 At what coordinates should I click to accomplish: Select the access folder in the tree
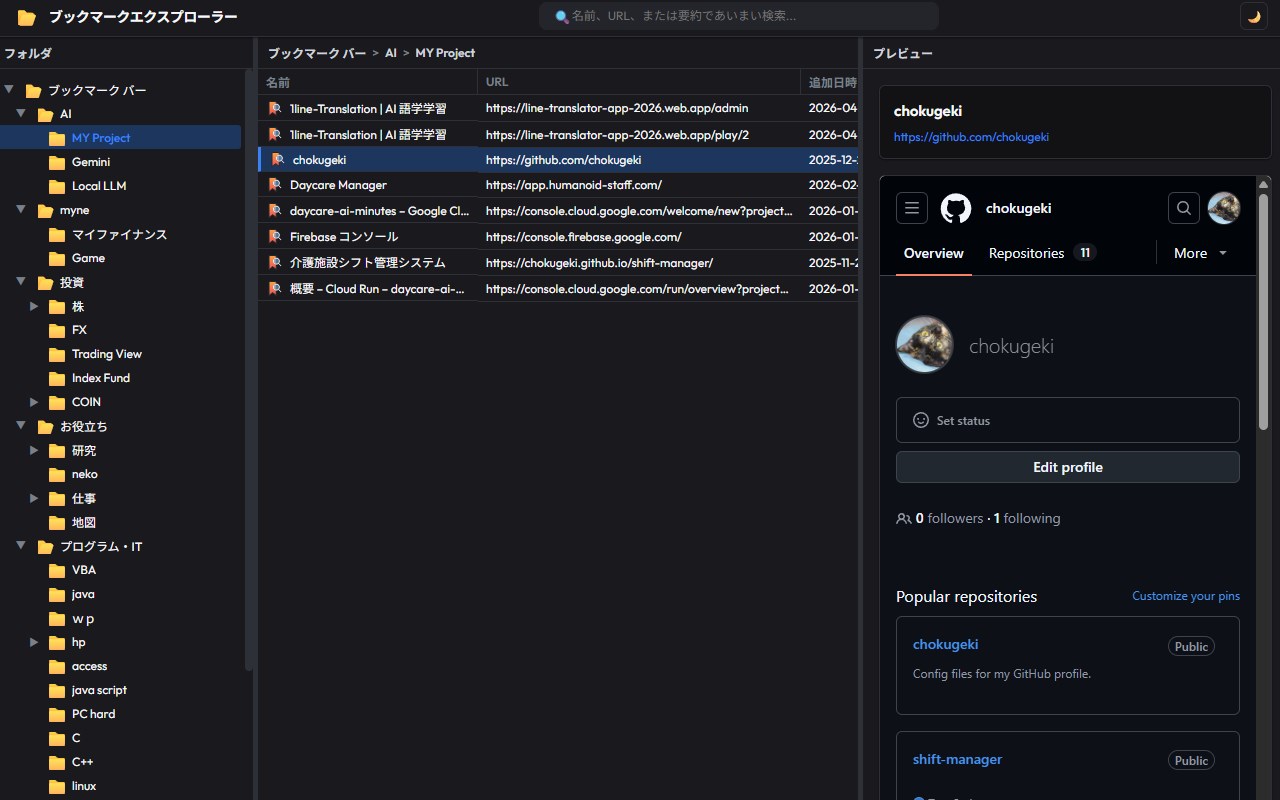pyautogui.click(x=120, y=666)
